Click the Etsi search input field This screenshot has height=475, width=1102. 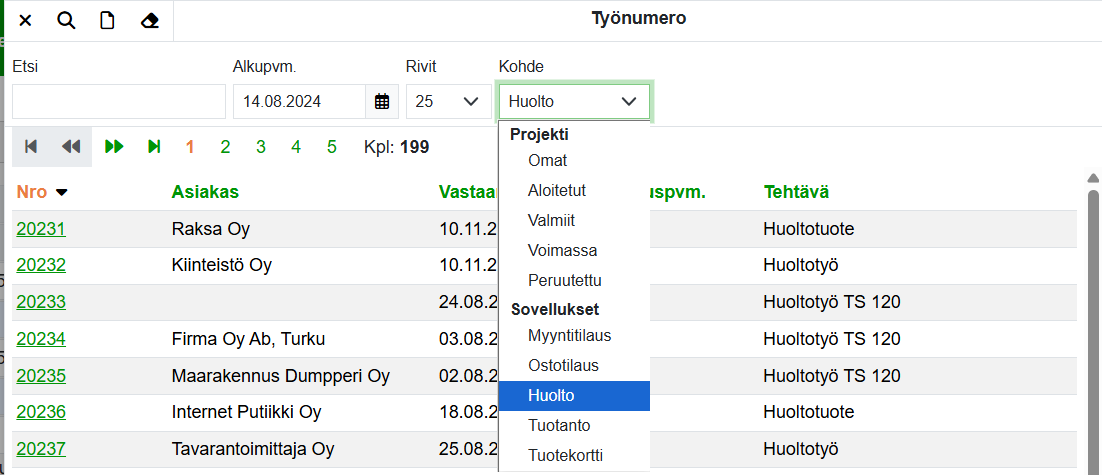[x=119, y=101]
